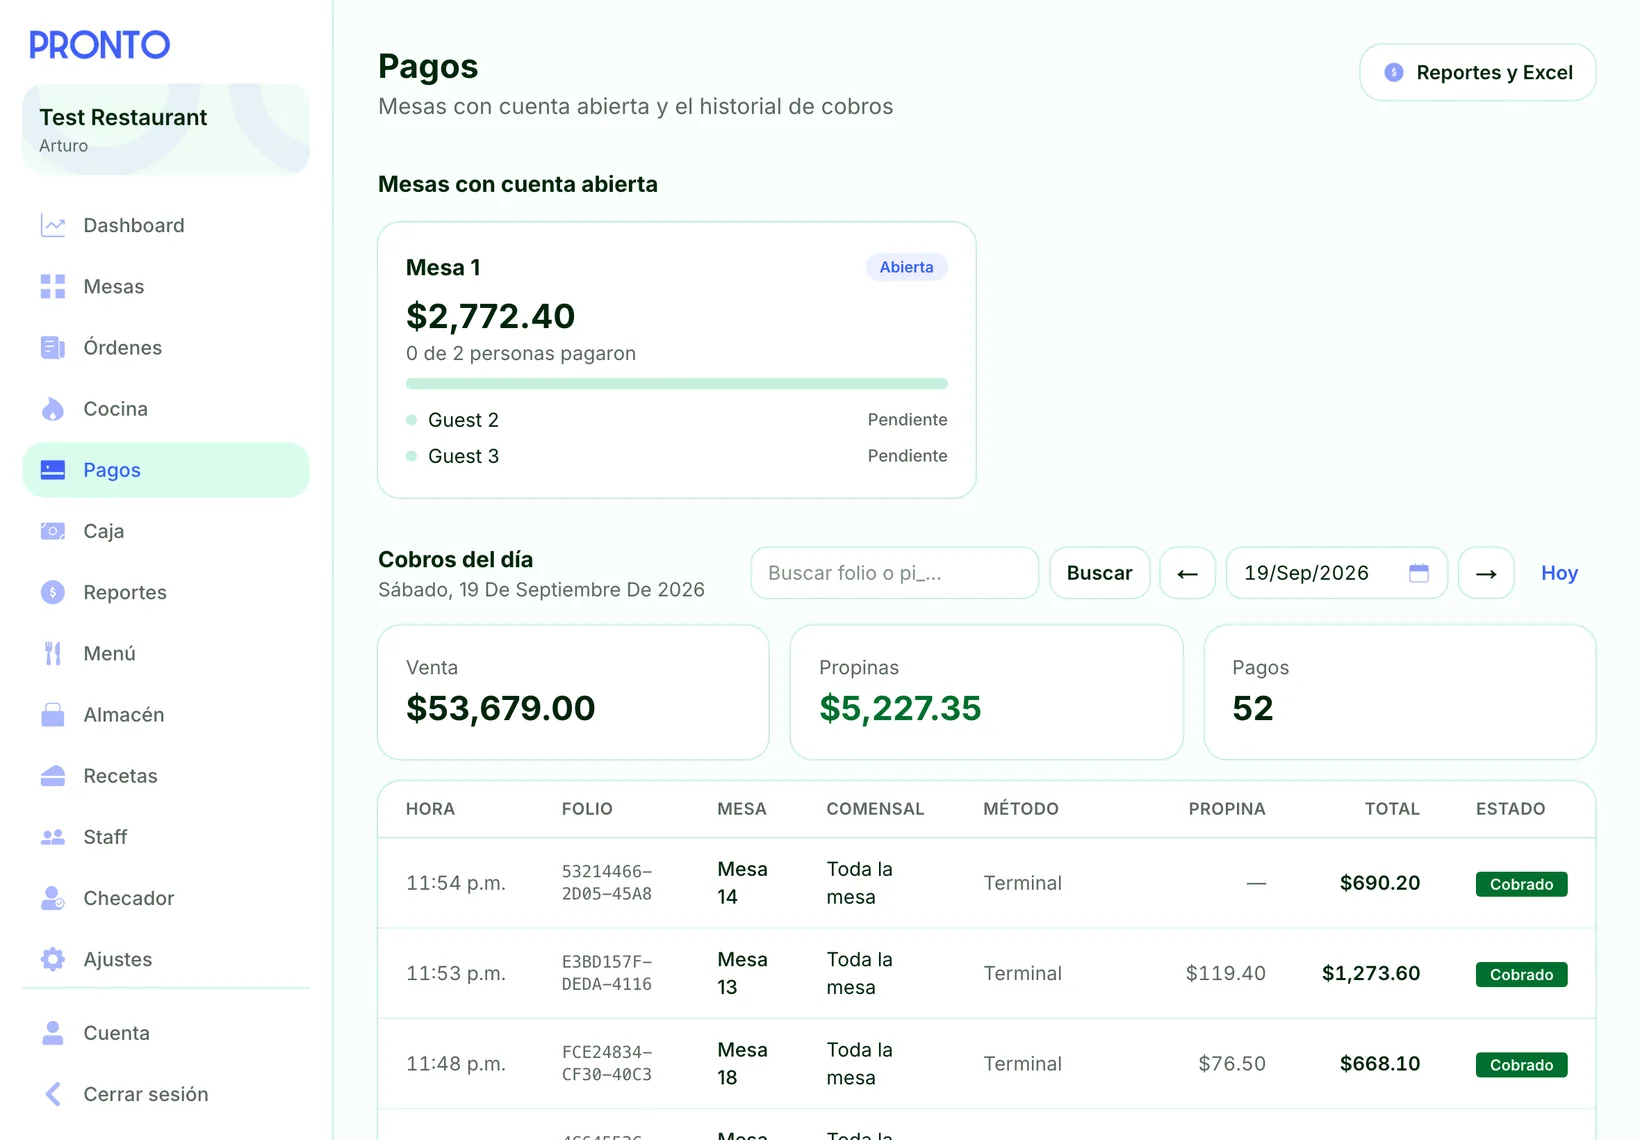Select folio E3BD157F-DEDA-4116
This screenshot has width=1640, height=1140.
(607, 973)
